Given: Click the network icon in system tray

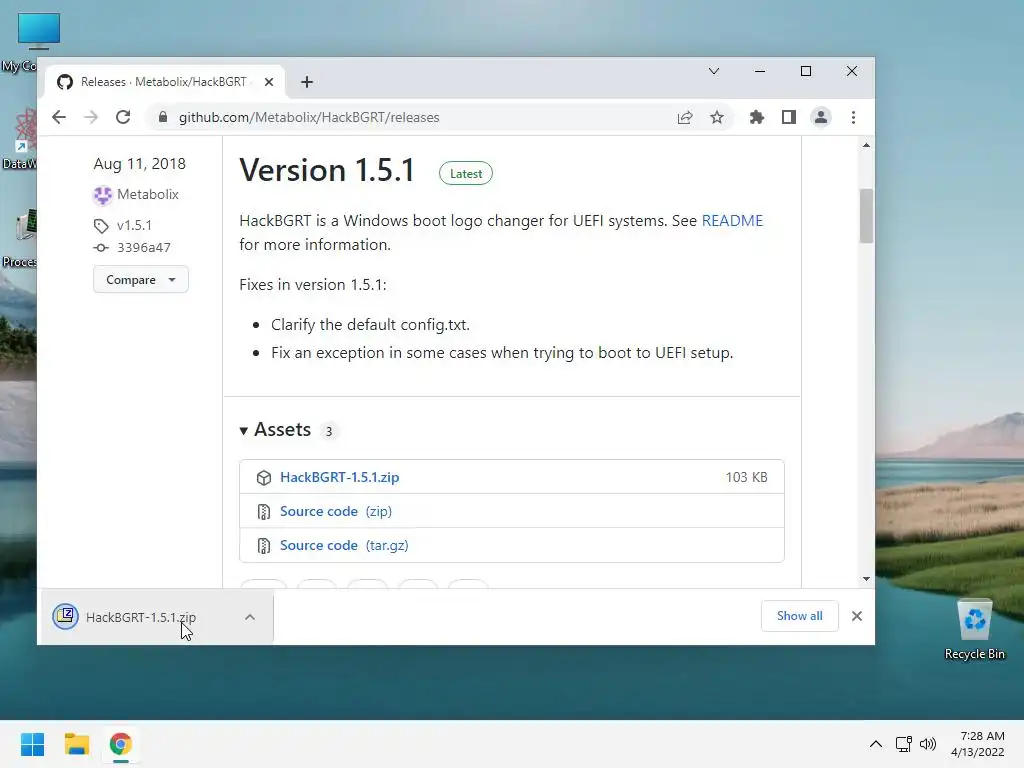Looking at the screenshot, I should pos(904,744).
